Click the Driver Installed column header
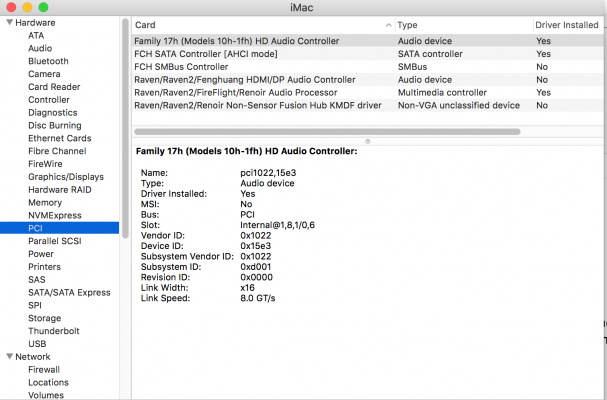This screenshot has height=400, width=607. point(568,24)
